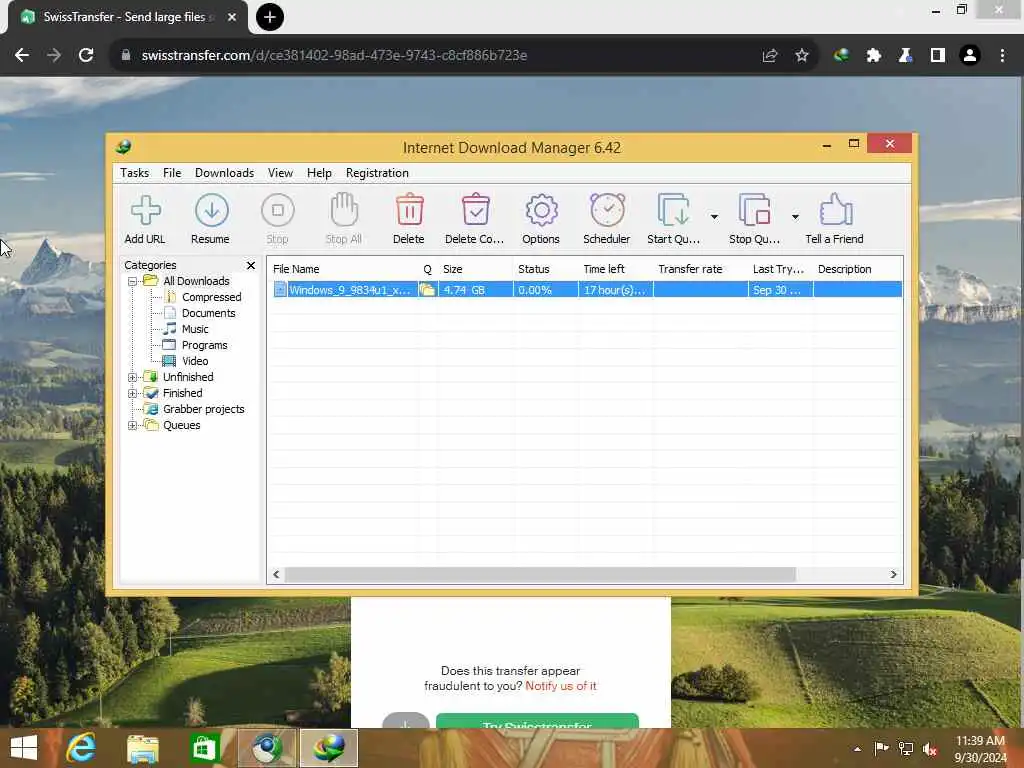Bookmark this page with the star icon
This screenshot has width=1024, height=768.
(x=802, y=56)
